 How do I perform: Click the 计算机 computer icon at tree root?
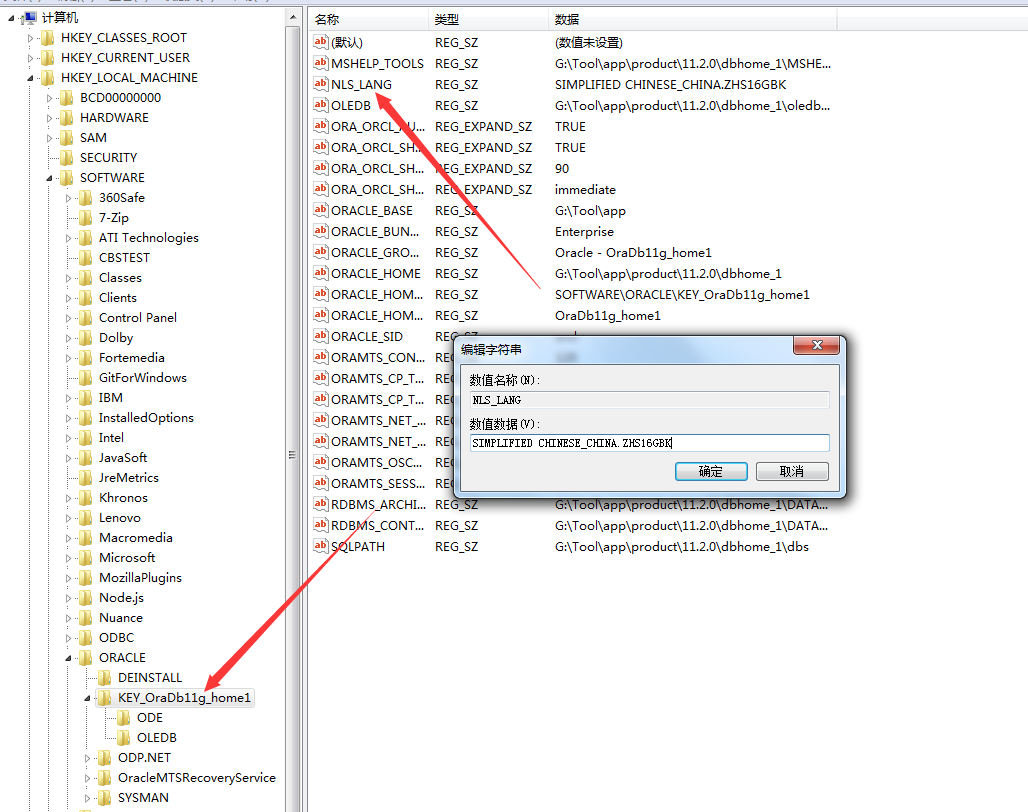click(x=31, y=17)
